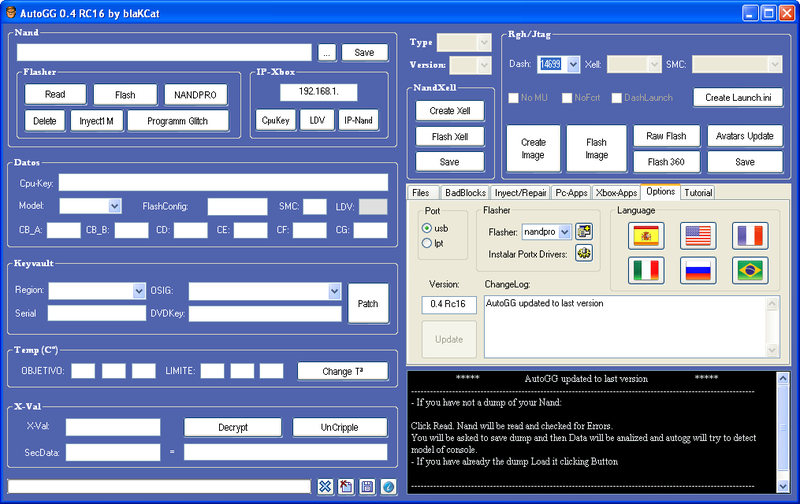This screenshot has width=800, height=504.
Task: Click the Cpu-Key input field
Action: 223,183
